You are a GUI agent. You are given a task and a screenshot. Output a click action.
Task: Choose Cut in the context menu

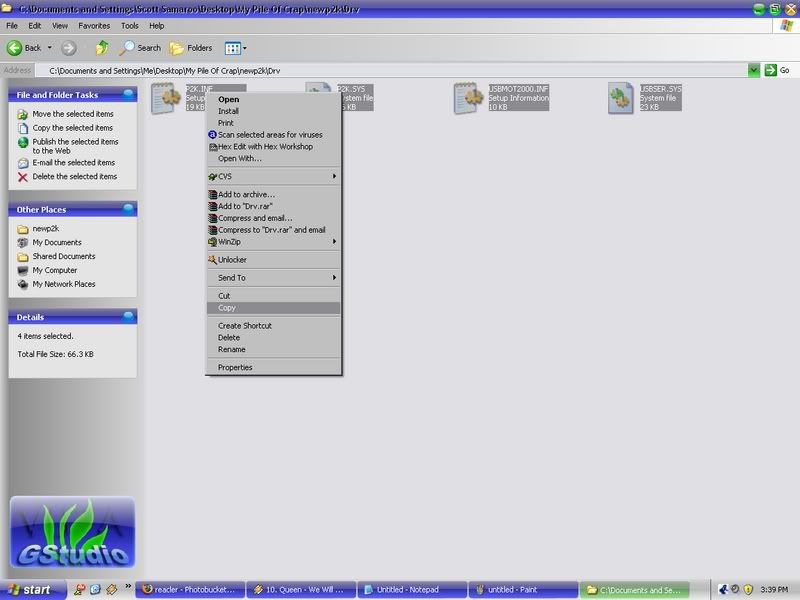[273, 296]
